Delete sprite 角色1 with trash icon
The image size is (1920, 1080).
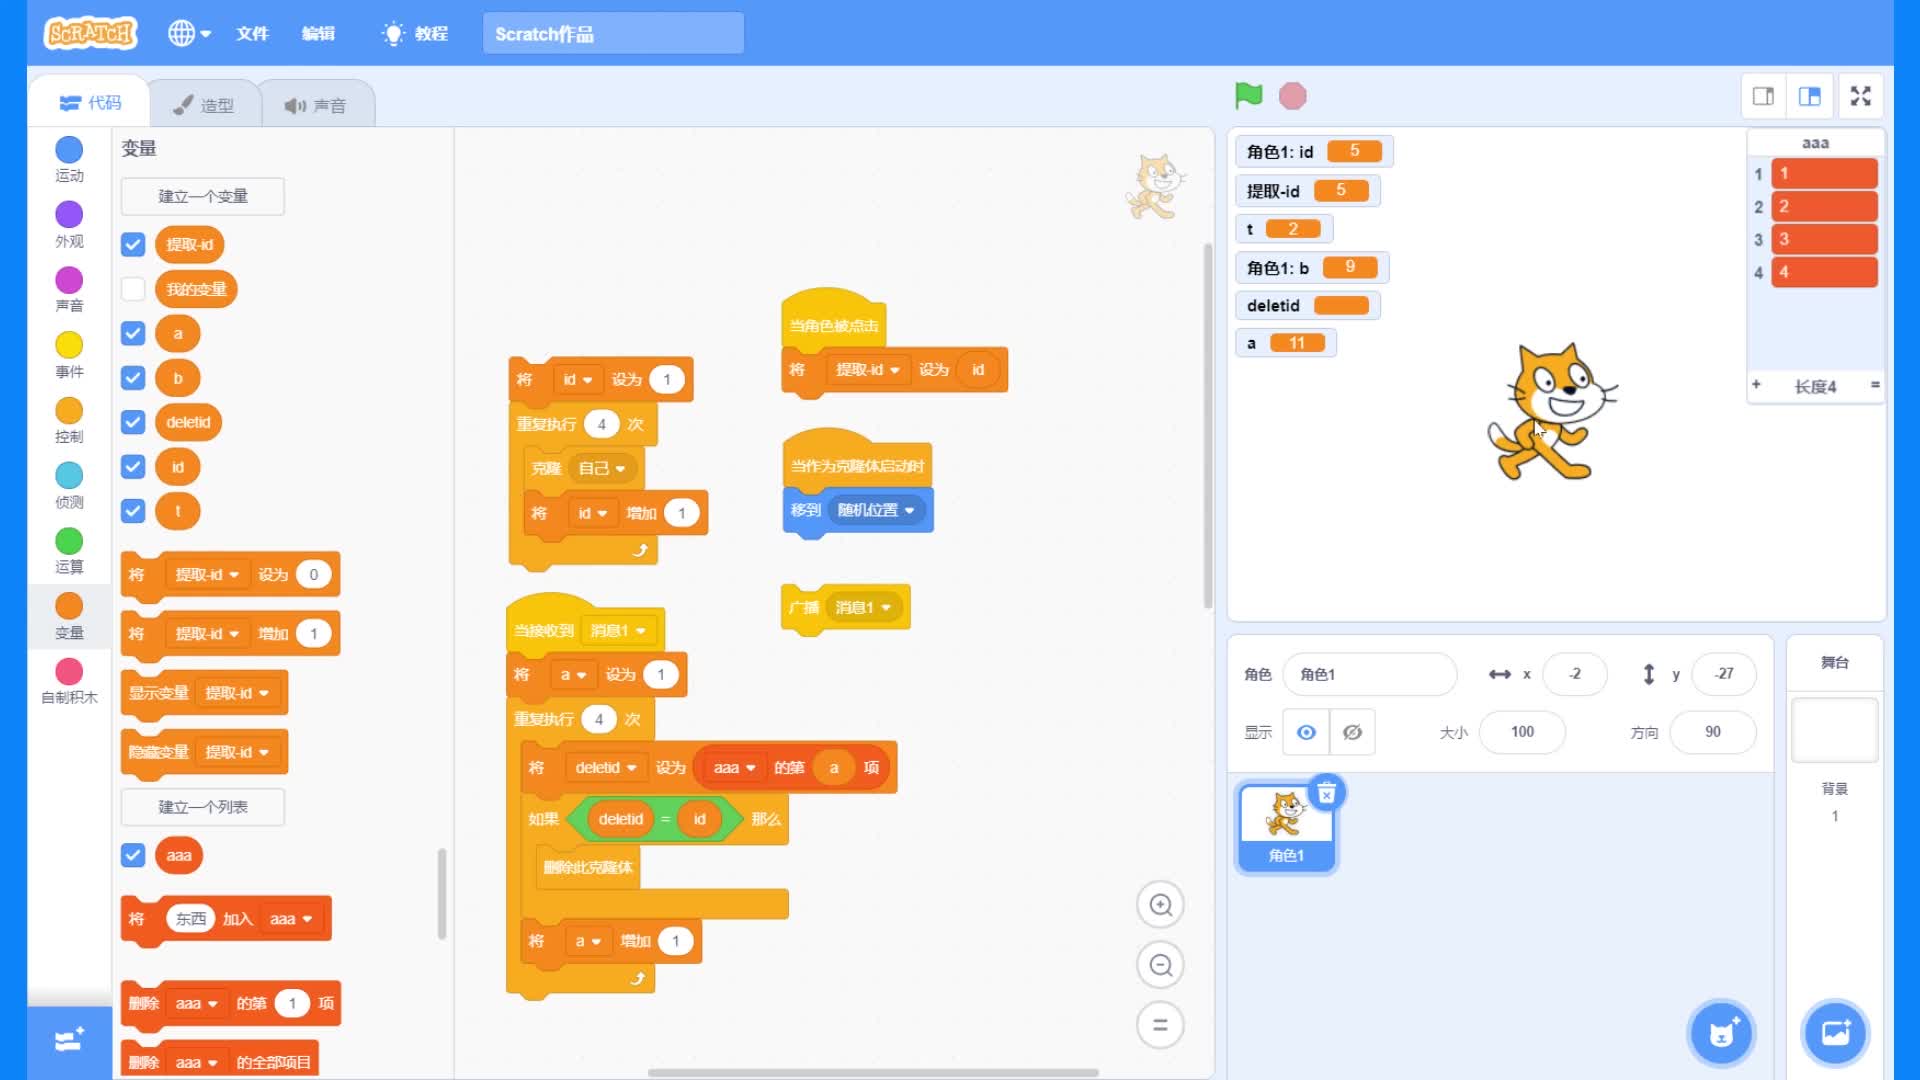pos(1326,794)
